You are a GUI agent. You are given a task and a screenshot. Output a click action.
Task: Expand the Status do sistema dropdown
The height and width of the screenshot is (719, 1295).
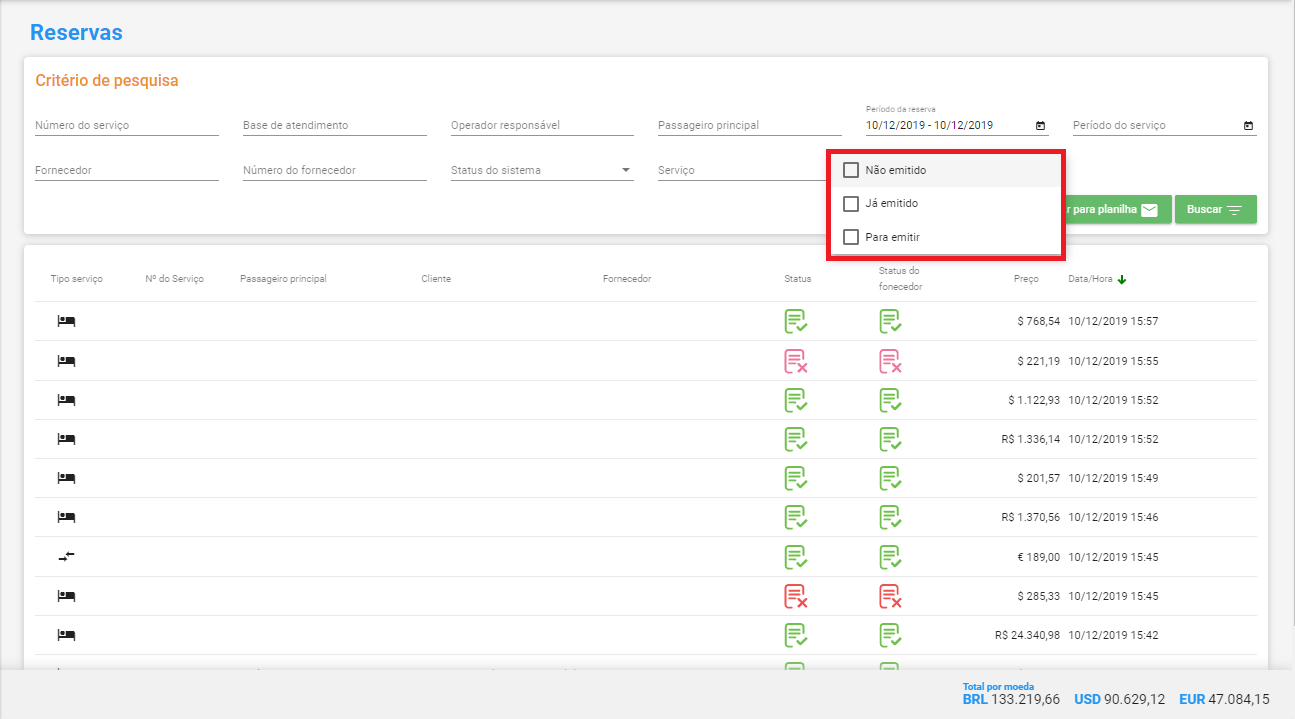coord(542,170)
